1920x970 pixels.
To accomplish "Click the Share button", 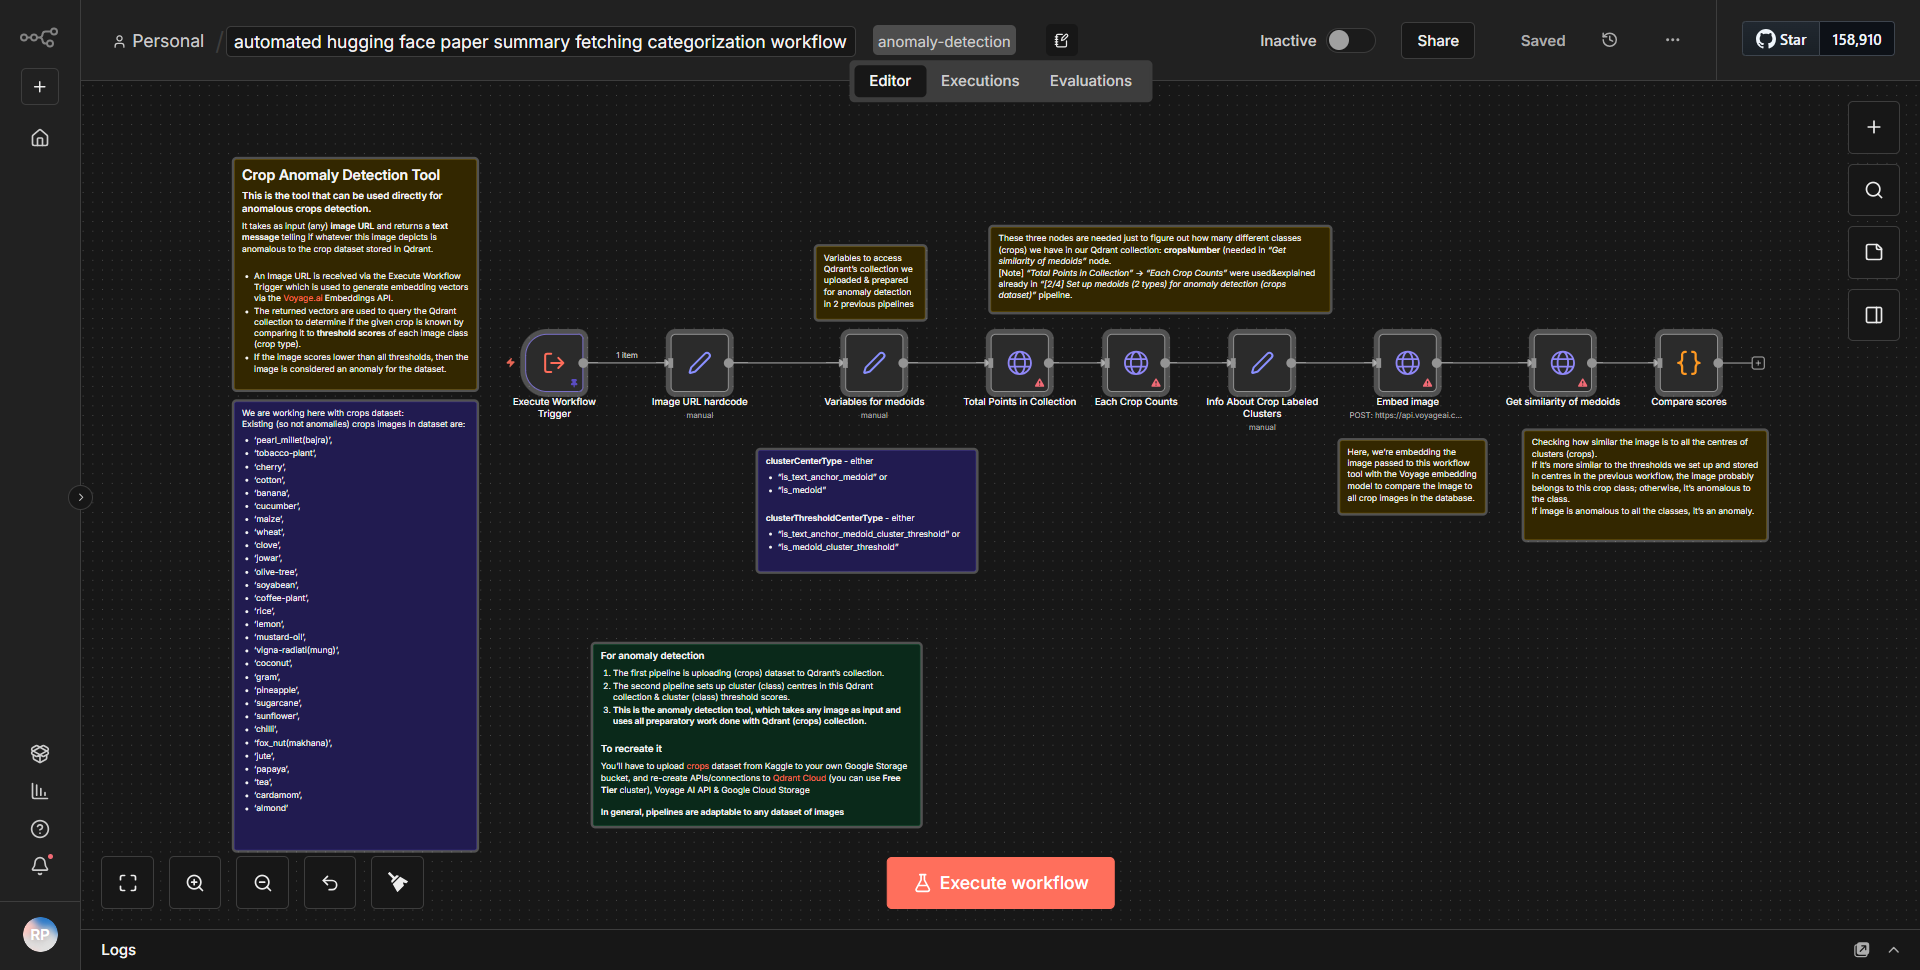I will 1437,40.
